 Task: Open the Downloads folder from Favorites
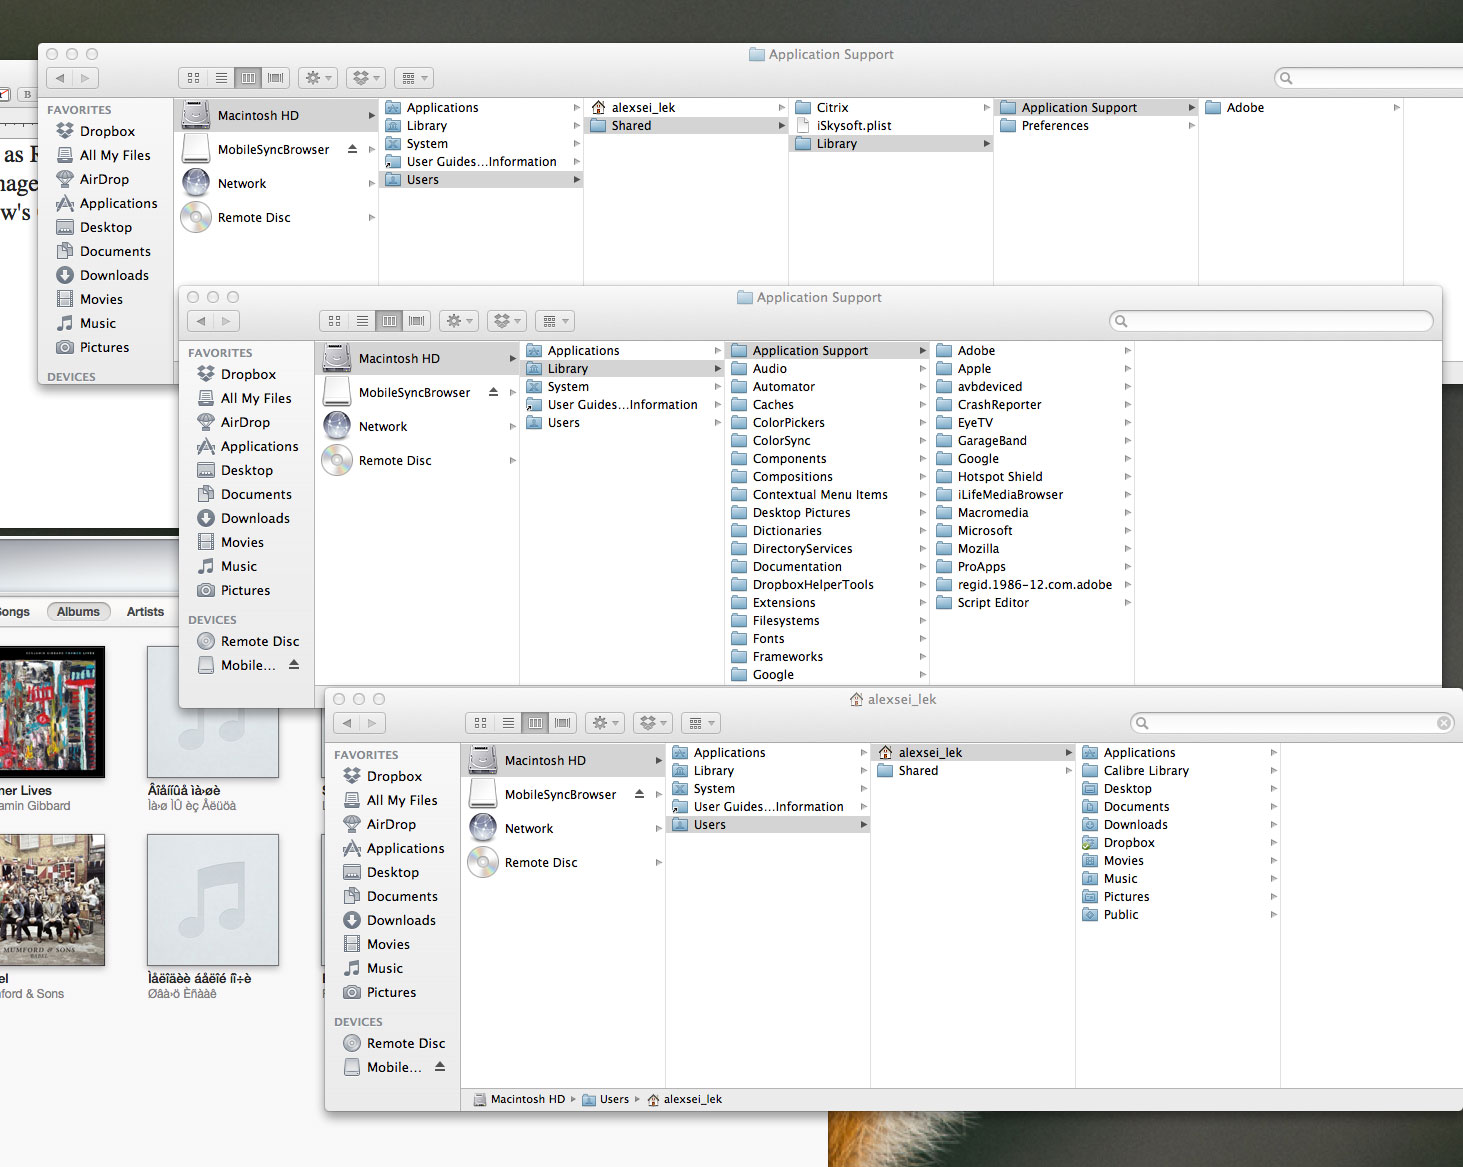401,920
